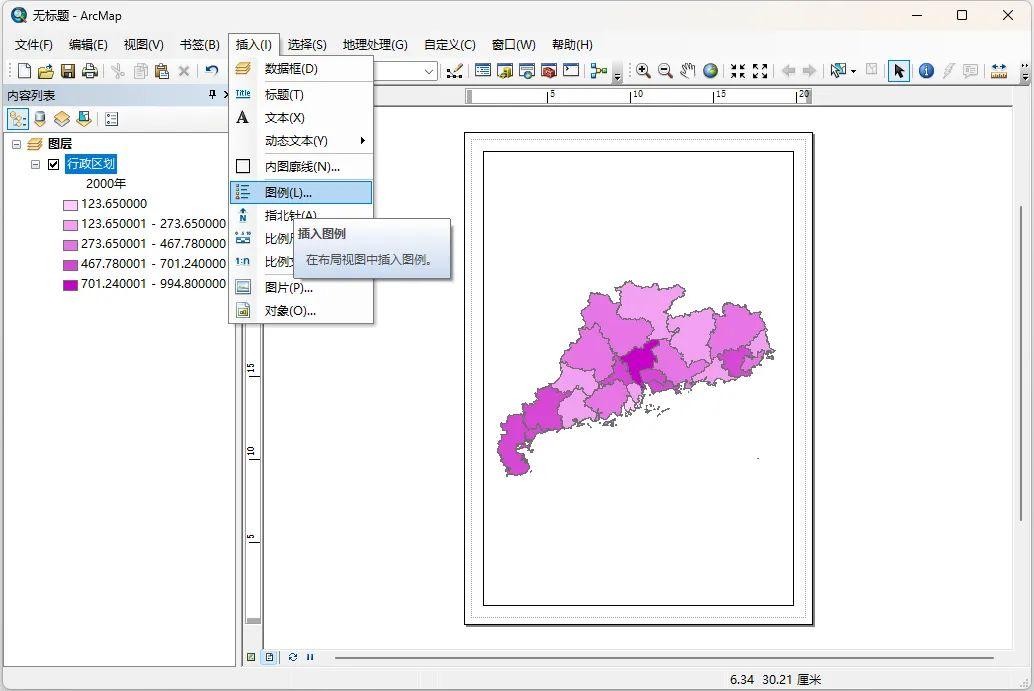The width and height of the screenshot is (1034, 691).
Task: Open select features tool dropdown arrow
Action: [853, 71]
